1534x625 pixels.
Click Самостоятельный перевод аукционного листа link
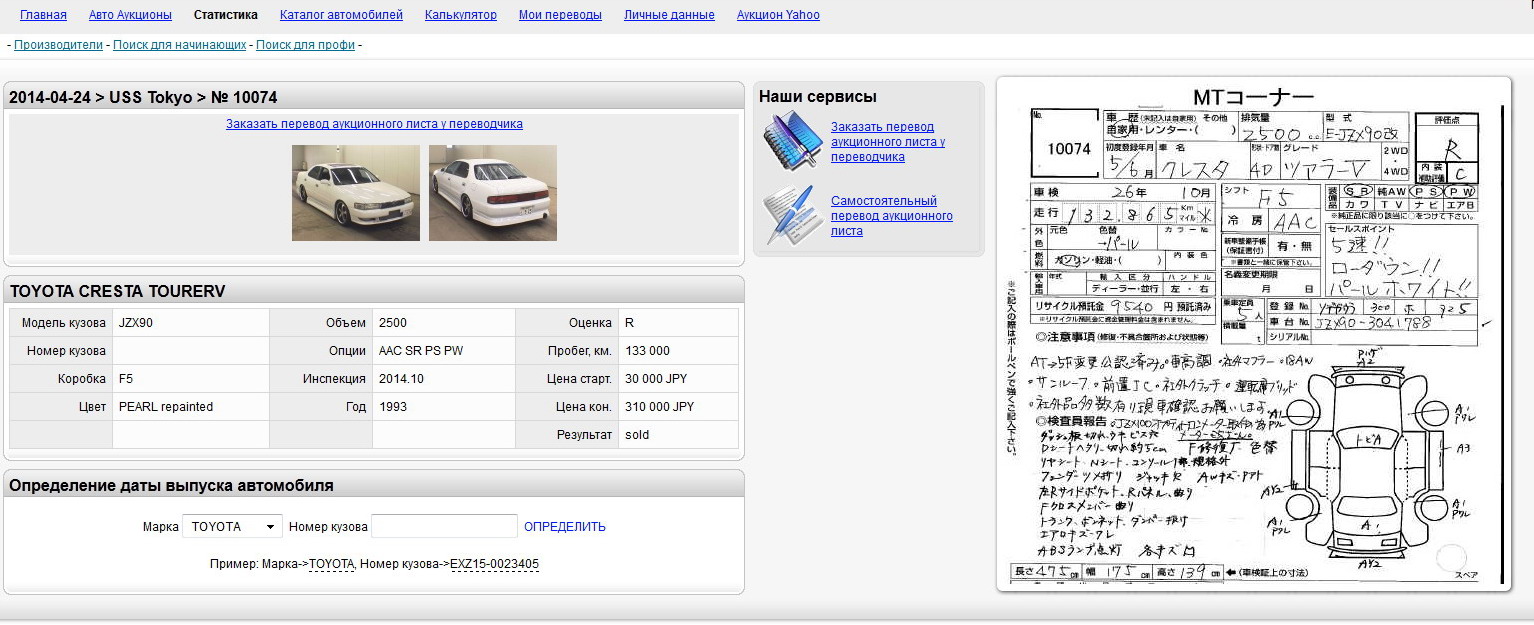coord(891,216)
